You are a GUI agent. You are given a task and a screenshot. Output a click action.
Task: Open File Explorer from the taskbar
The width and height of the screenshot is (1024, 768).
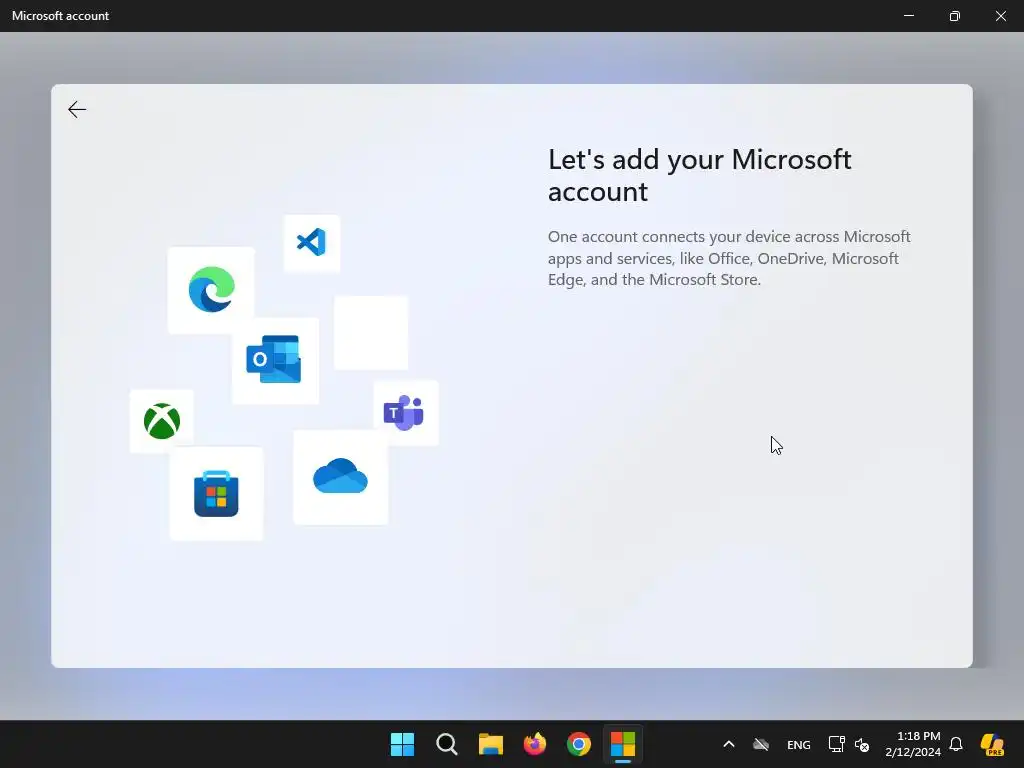coord(490,744)
